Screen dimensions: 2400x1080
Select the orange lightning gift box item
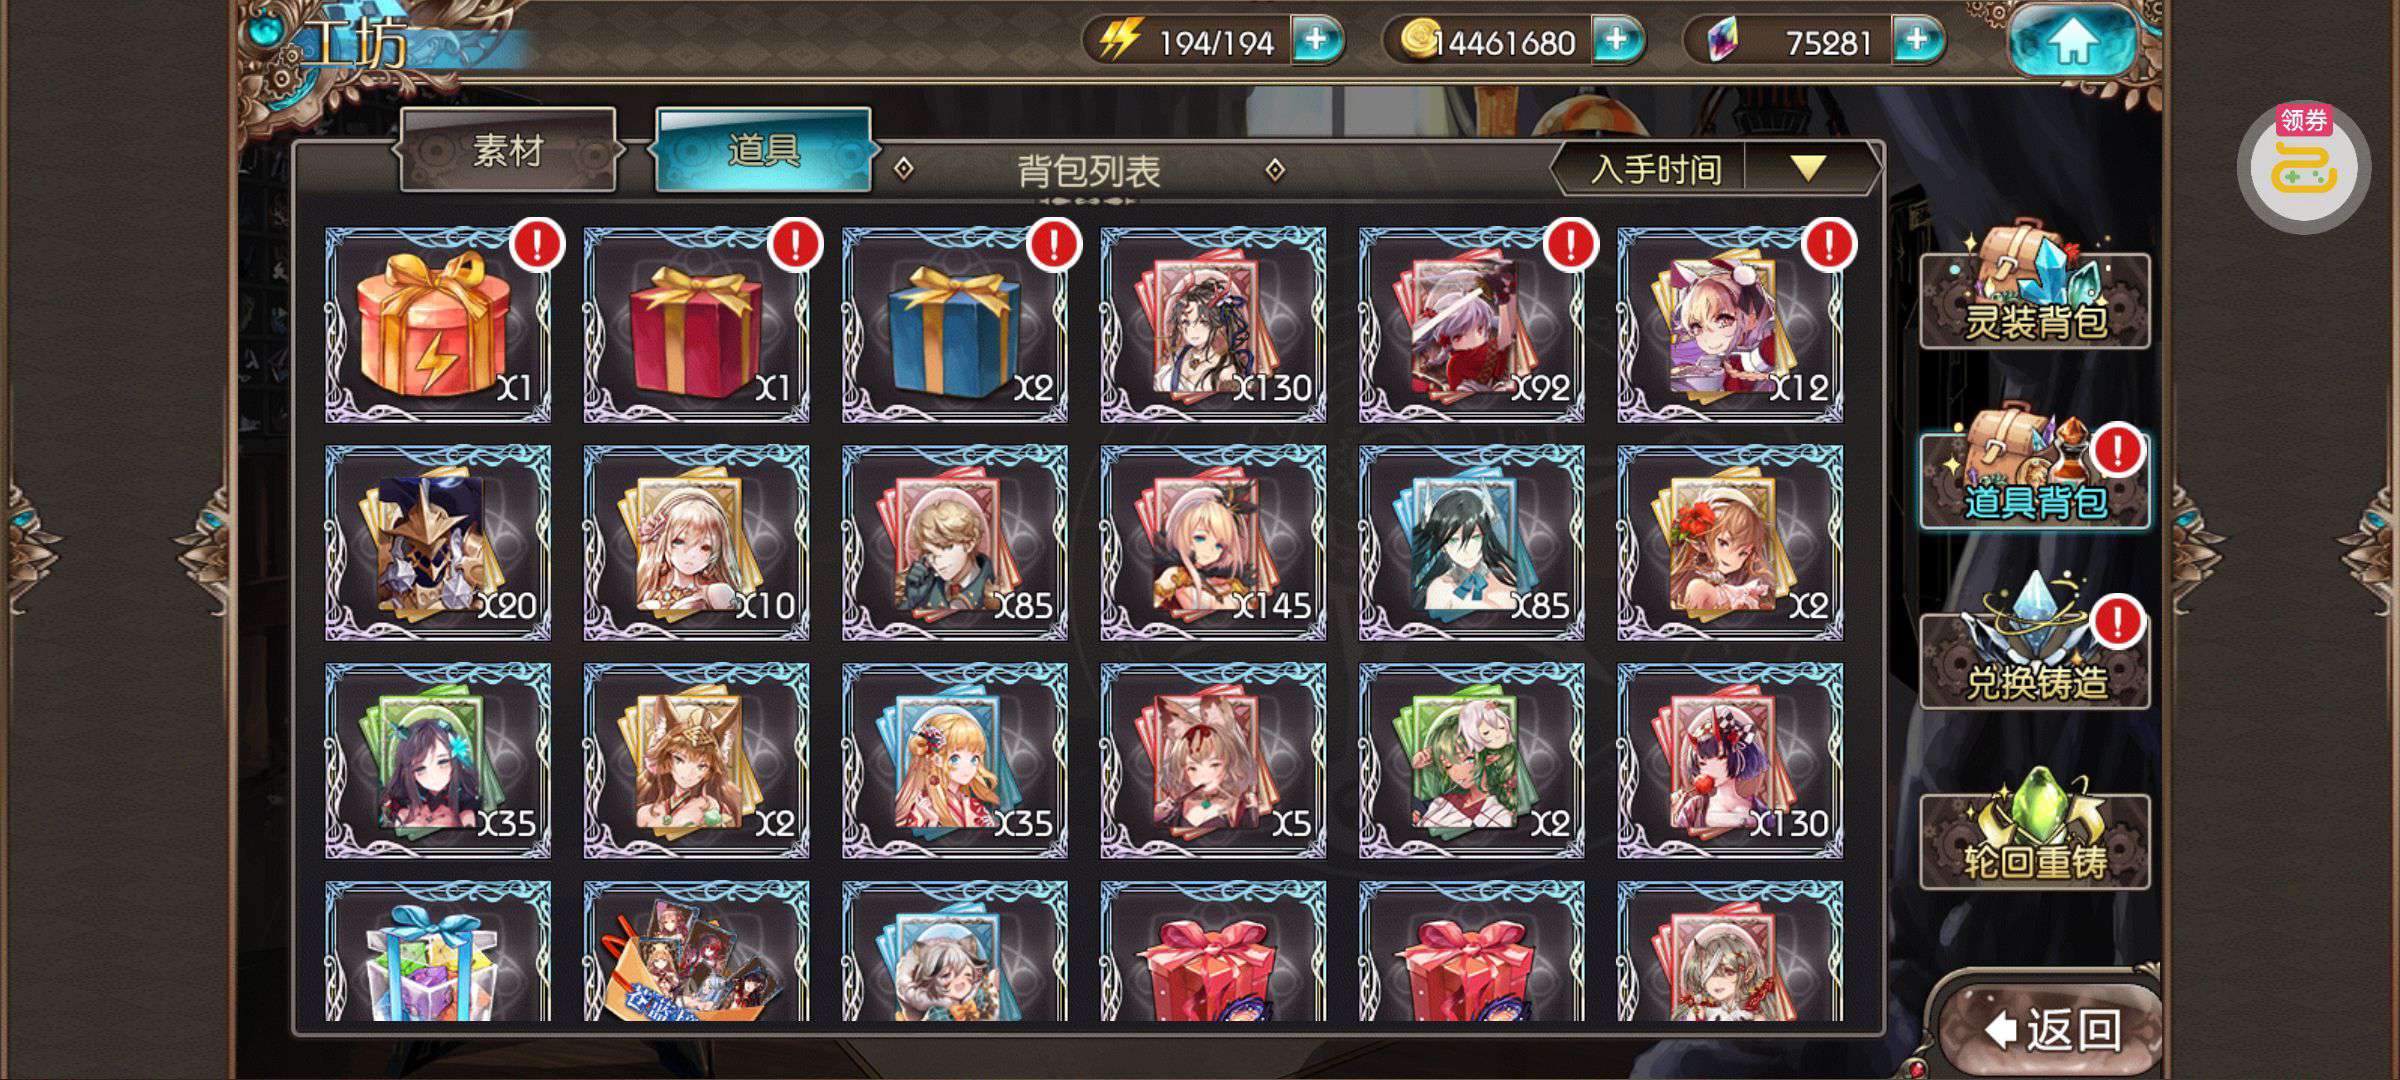(x=438, y=325)
